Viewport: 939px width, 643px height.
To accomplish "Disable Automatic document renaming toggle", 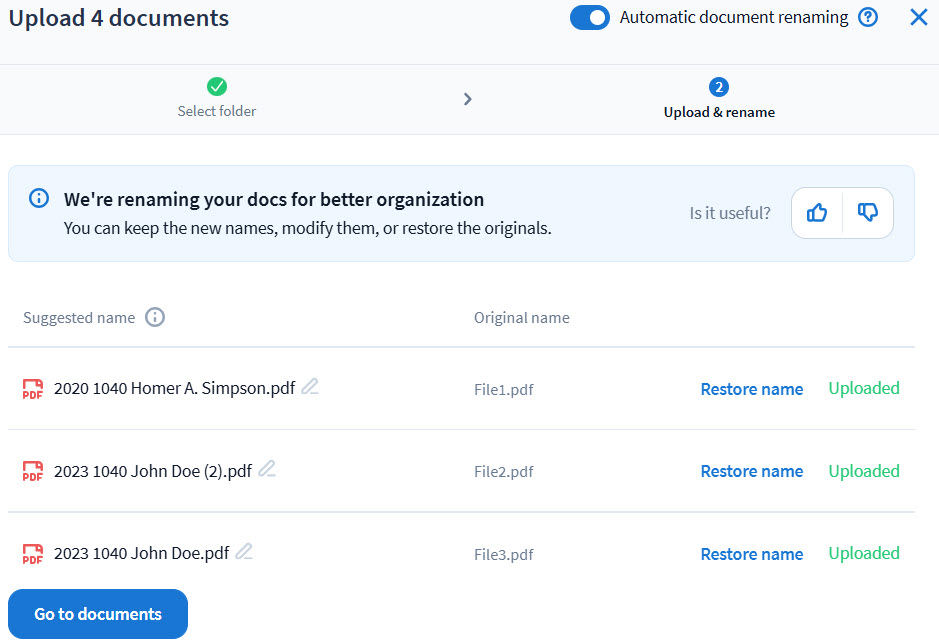I will [x=590, y=18].
